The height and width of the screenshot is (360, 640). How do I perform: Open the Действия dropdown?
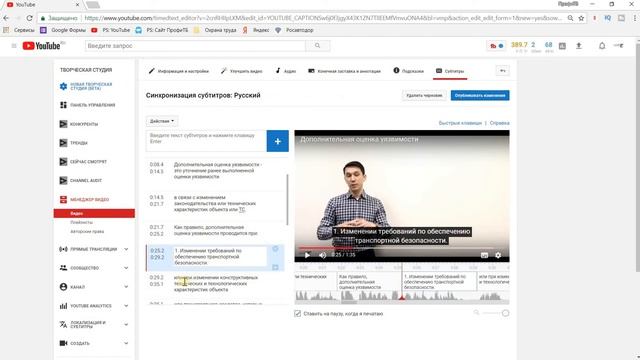(162, 121)
